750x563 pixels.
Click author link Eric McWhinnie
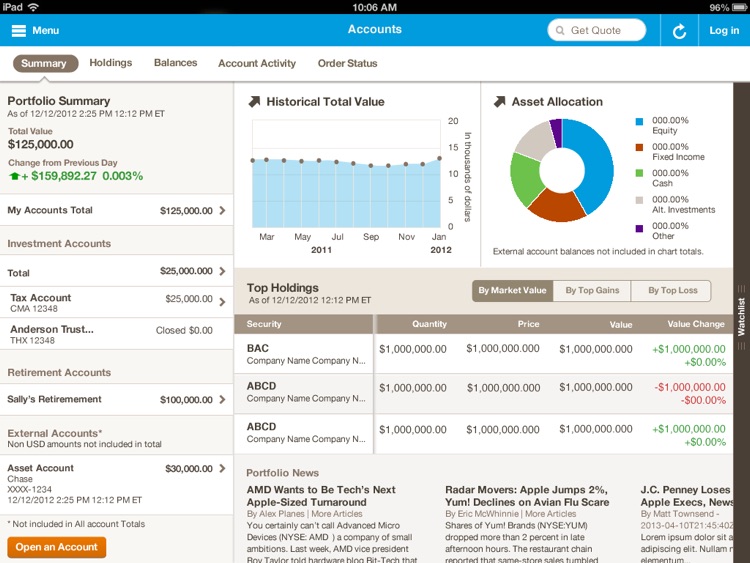point(488,514)
